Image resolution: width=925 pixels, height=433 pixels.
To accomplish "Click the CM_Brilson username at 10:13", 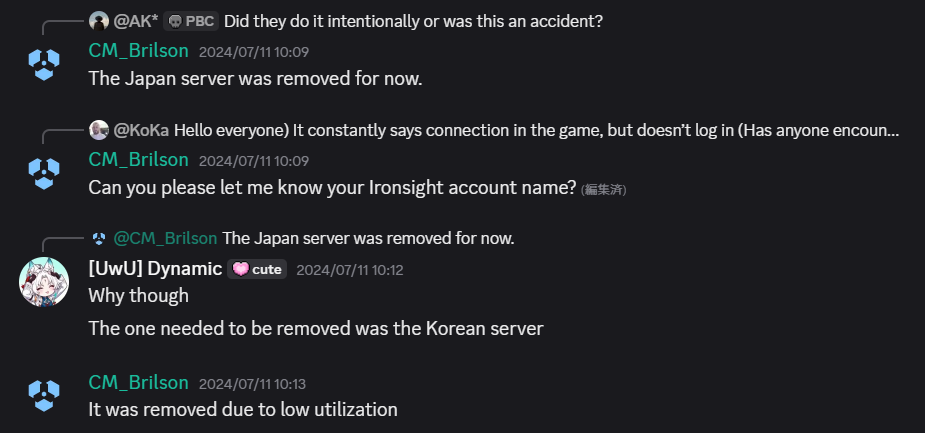I will tap(139, 382).
